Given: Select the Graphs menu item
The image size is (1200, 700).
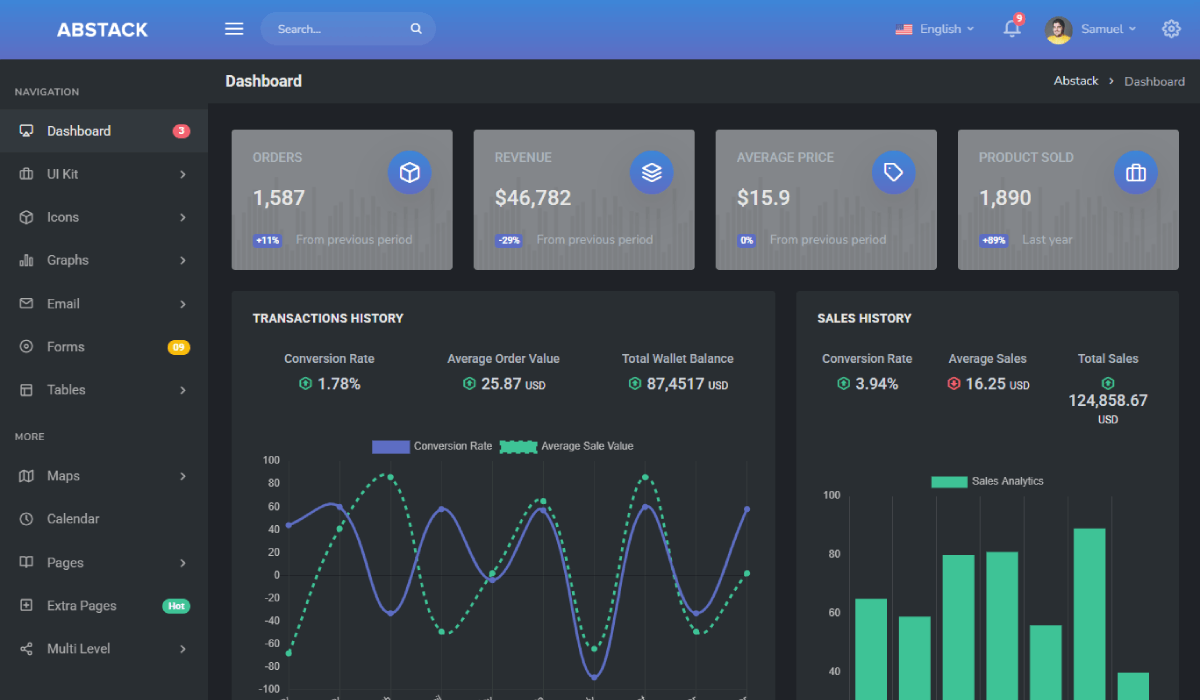Looking at the screenshot, I should (104, 260).
